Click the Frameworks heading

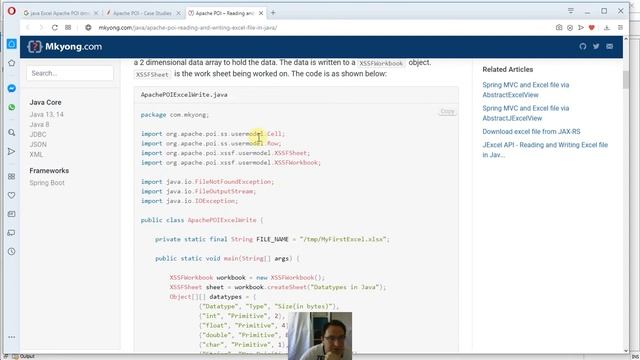[49, 171]
